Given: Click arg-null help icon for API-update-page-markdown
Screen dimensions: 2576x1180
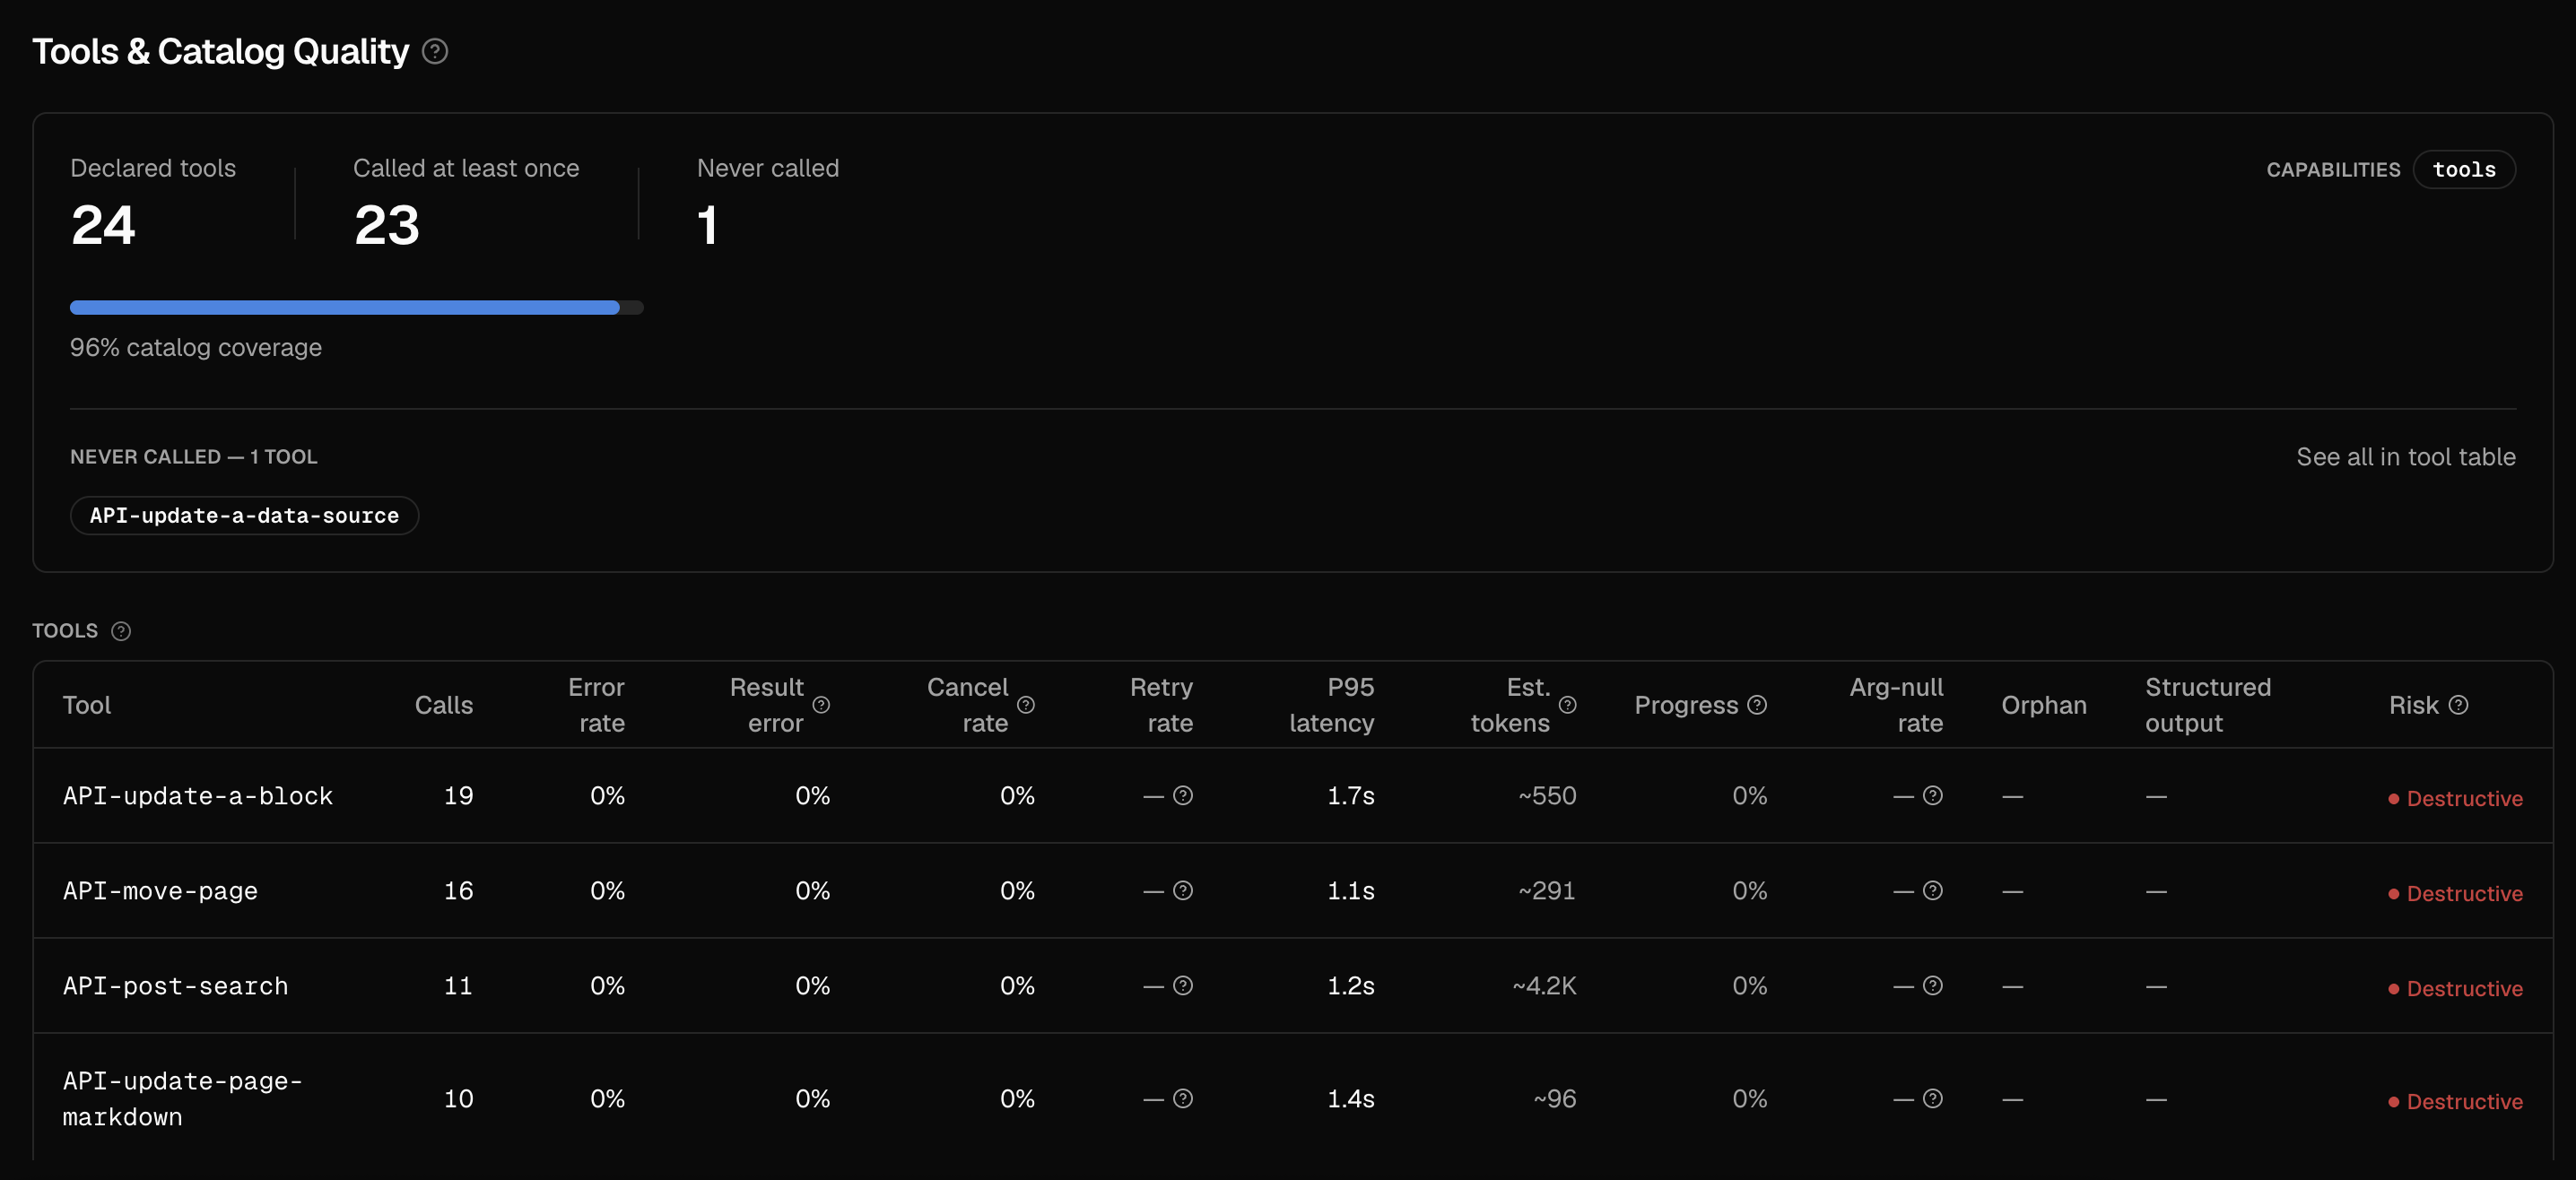Looking at the screenshot, I should pos(1933,1099).
